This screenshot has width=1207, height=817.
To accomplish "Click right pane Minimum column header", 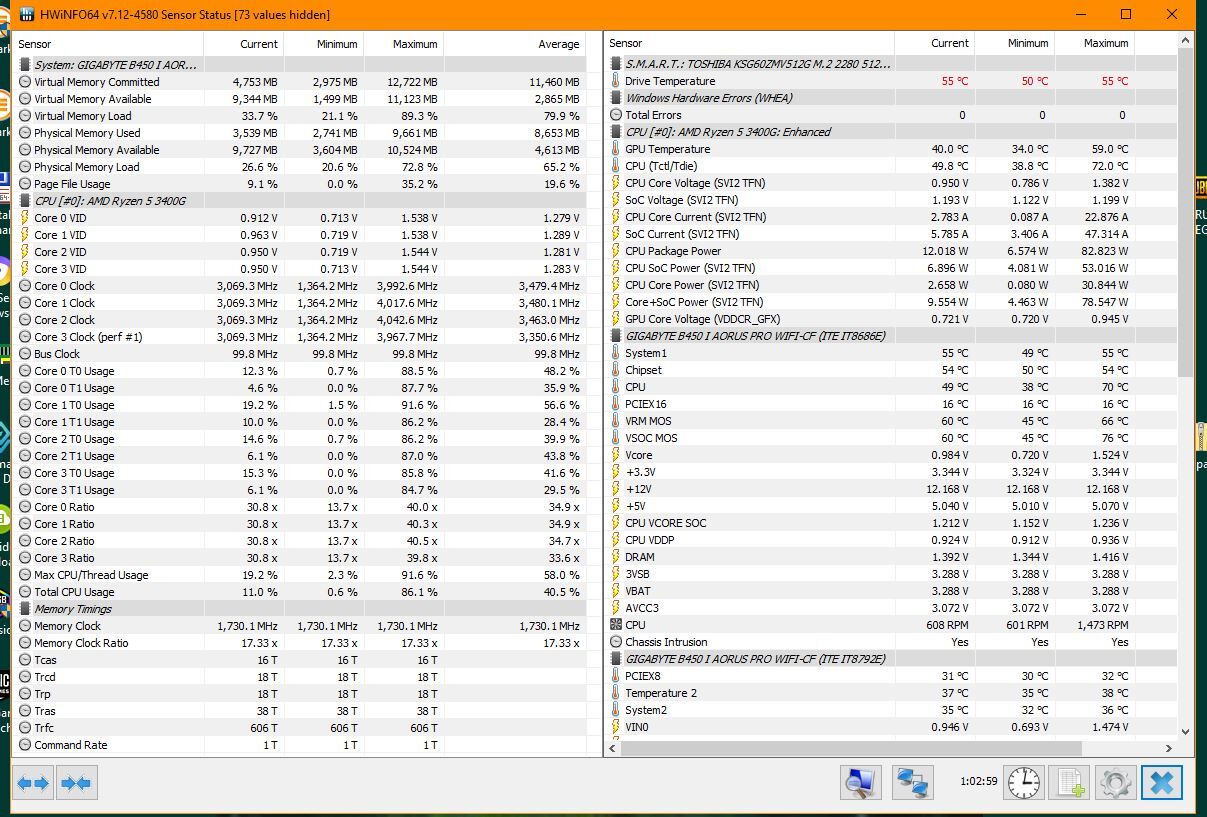I will (x=1014, y=43).
